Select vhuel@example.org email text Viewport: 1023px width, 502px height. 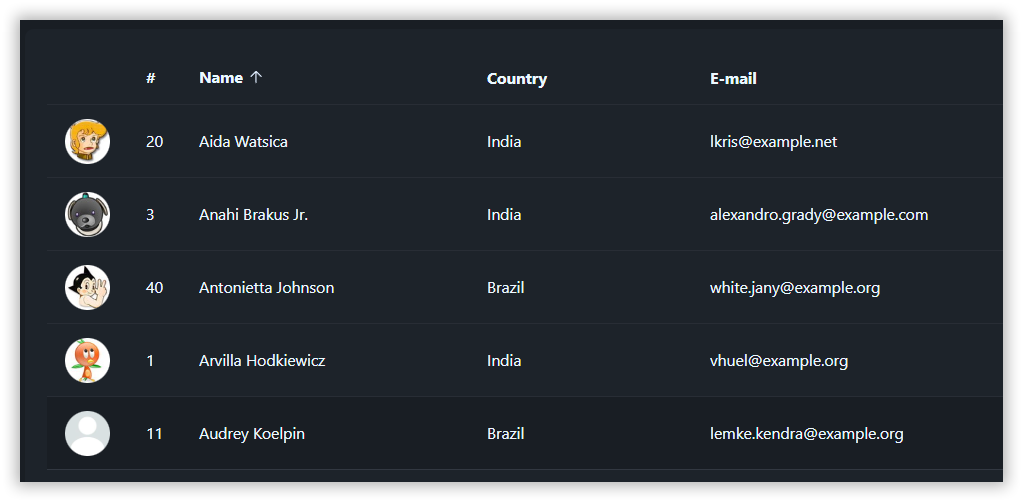778,361
